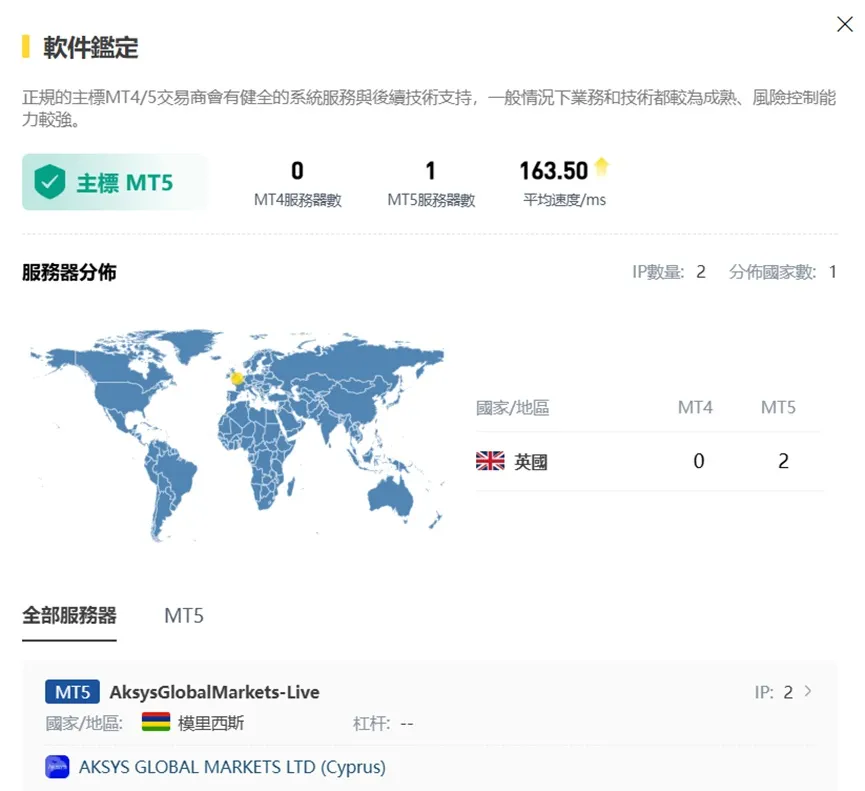
Task: Click the green shield checkmark icon
Action: point(50,181)
